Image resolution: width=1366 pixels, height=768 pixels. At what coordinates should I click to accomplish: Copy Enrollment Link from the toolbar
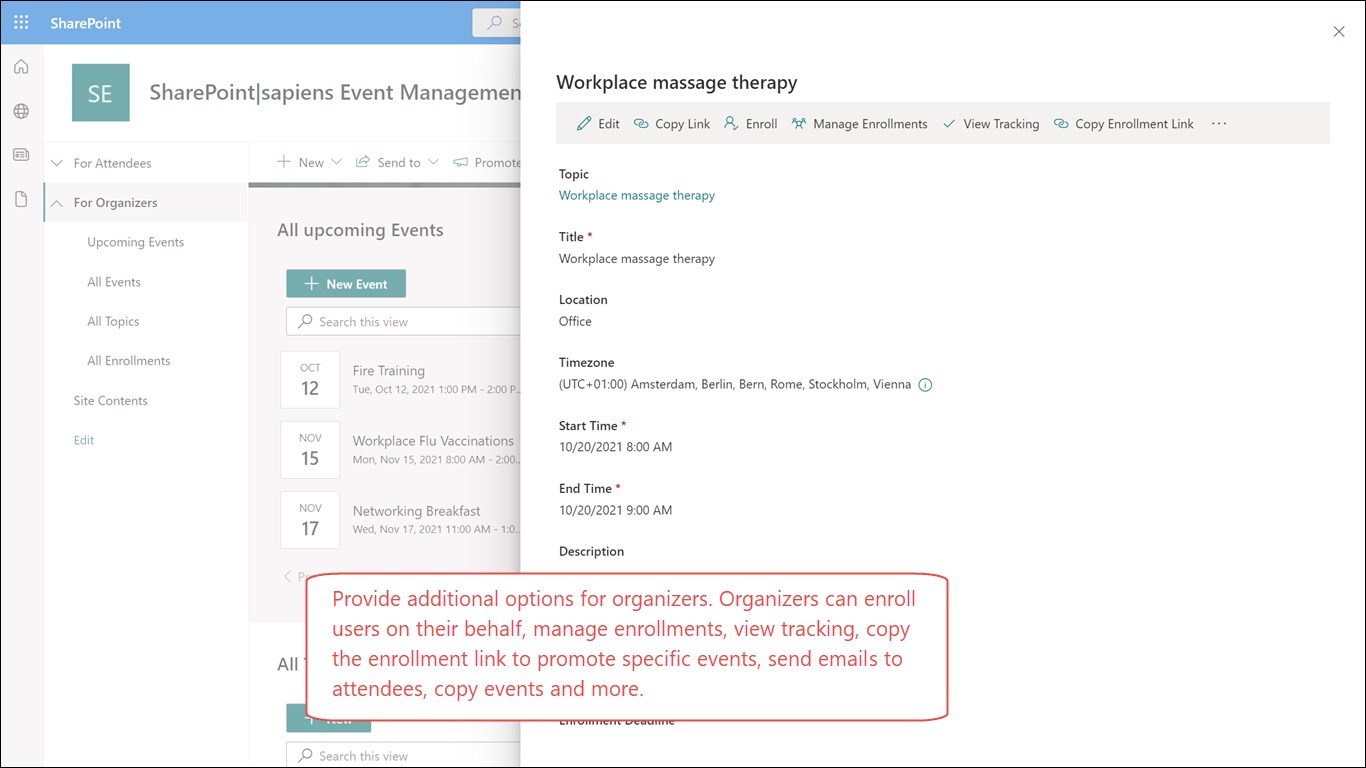pos(1124,124)
